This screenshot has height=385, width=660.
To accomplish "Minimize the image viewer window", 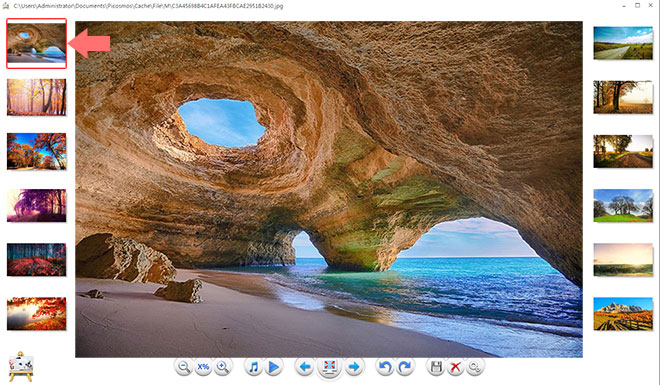I will point(624,5).
